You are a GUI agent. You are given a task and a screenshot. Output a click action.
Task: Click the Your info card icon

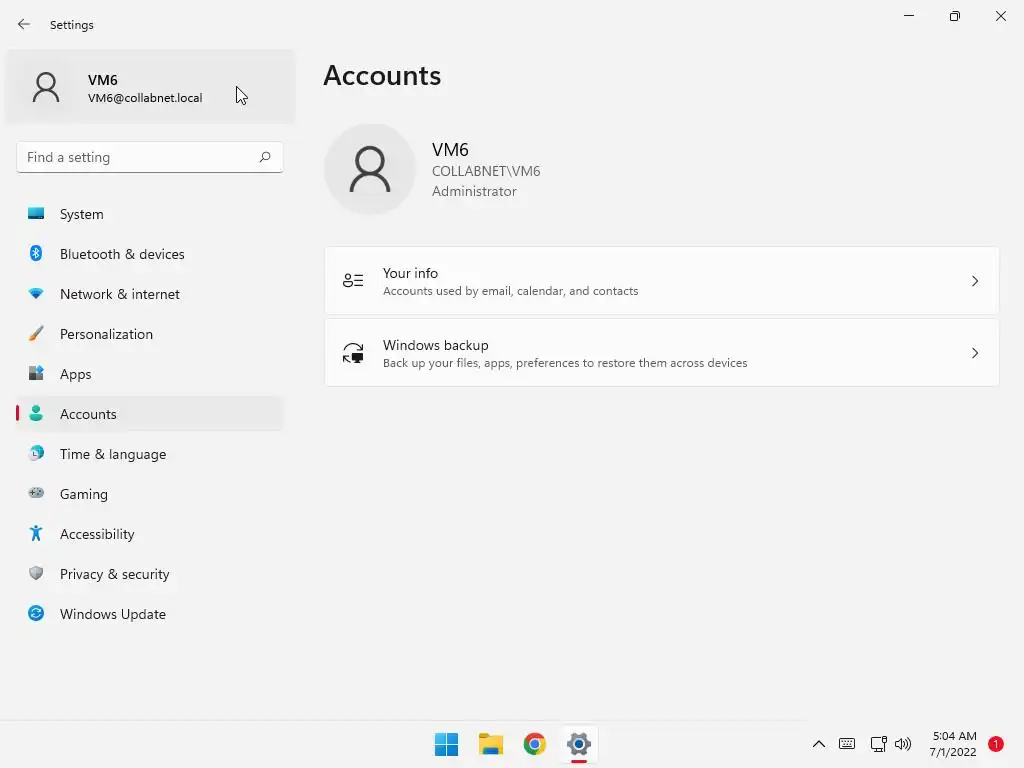(x=353, y=281)
